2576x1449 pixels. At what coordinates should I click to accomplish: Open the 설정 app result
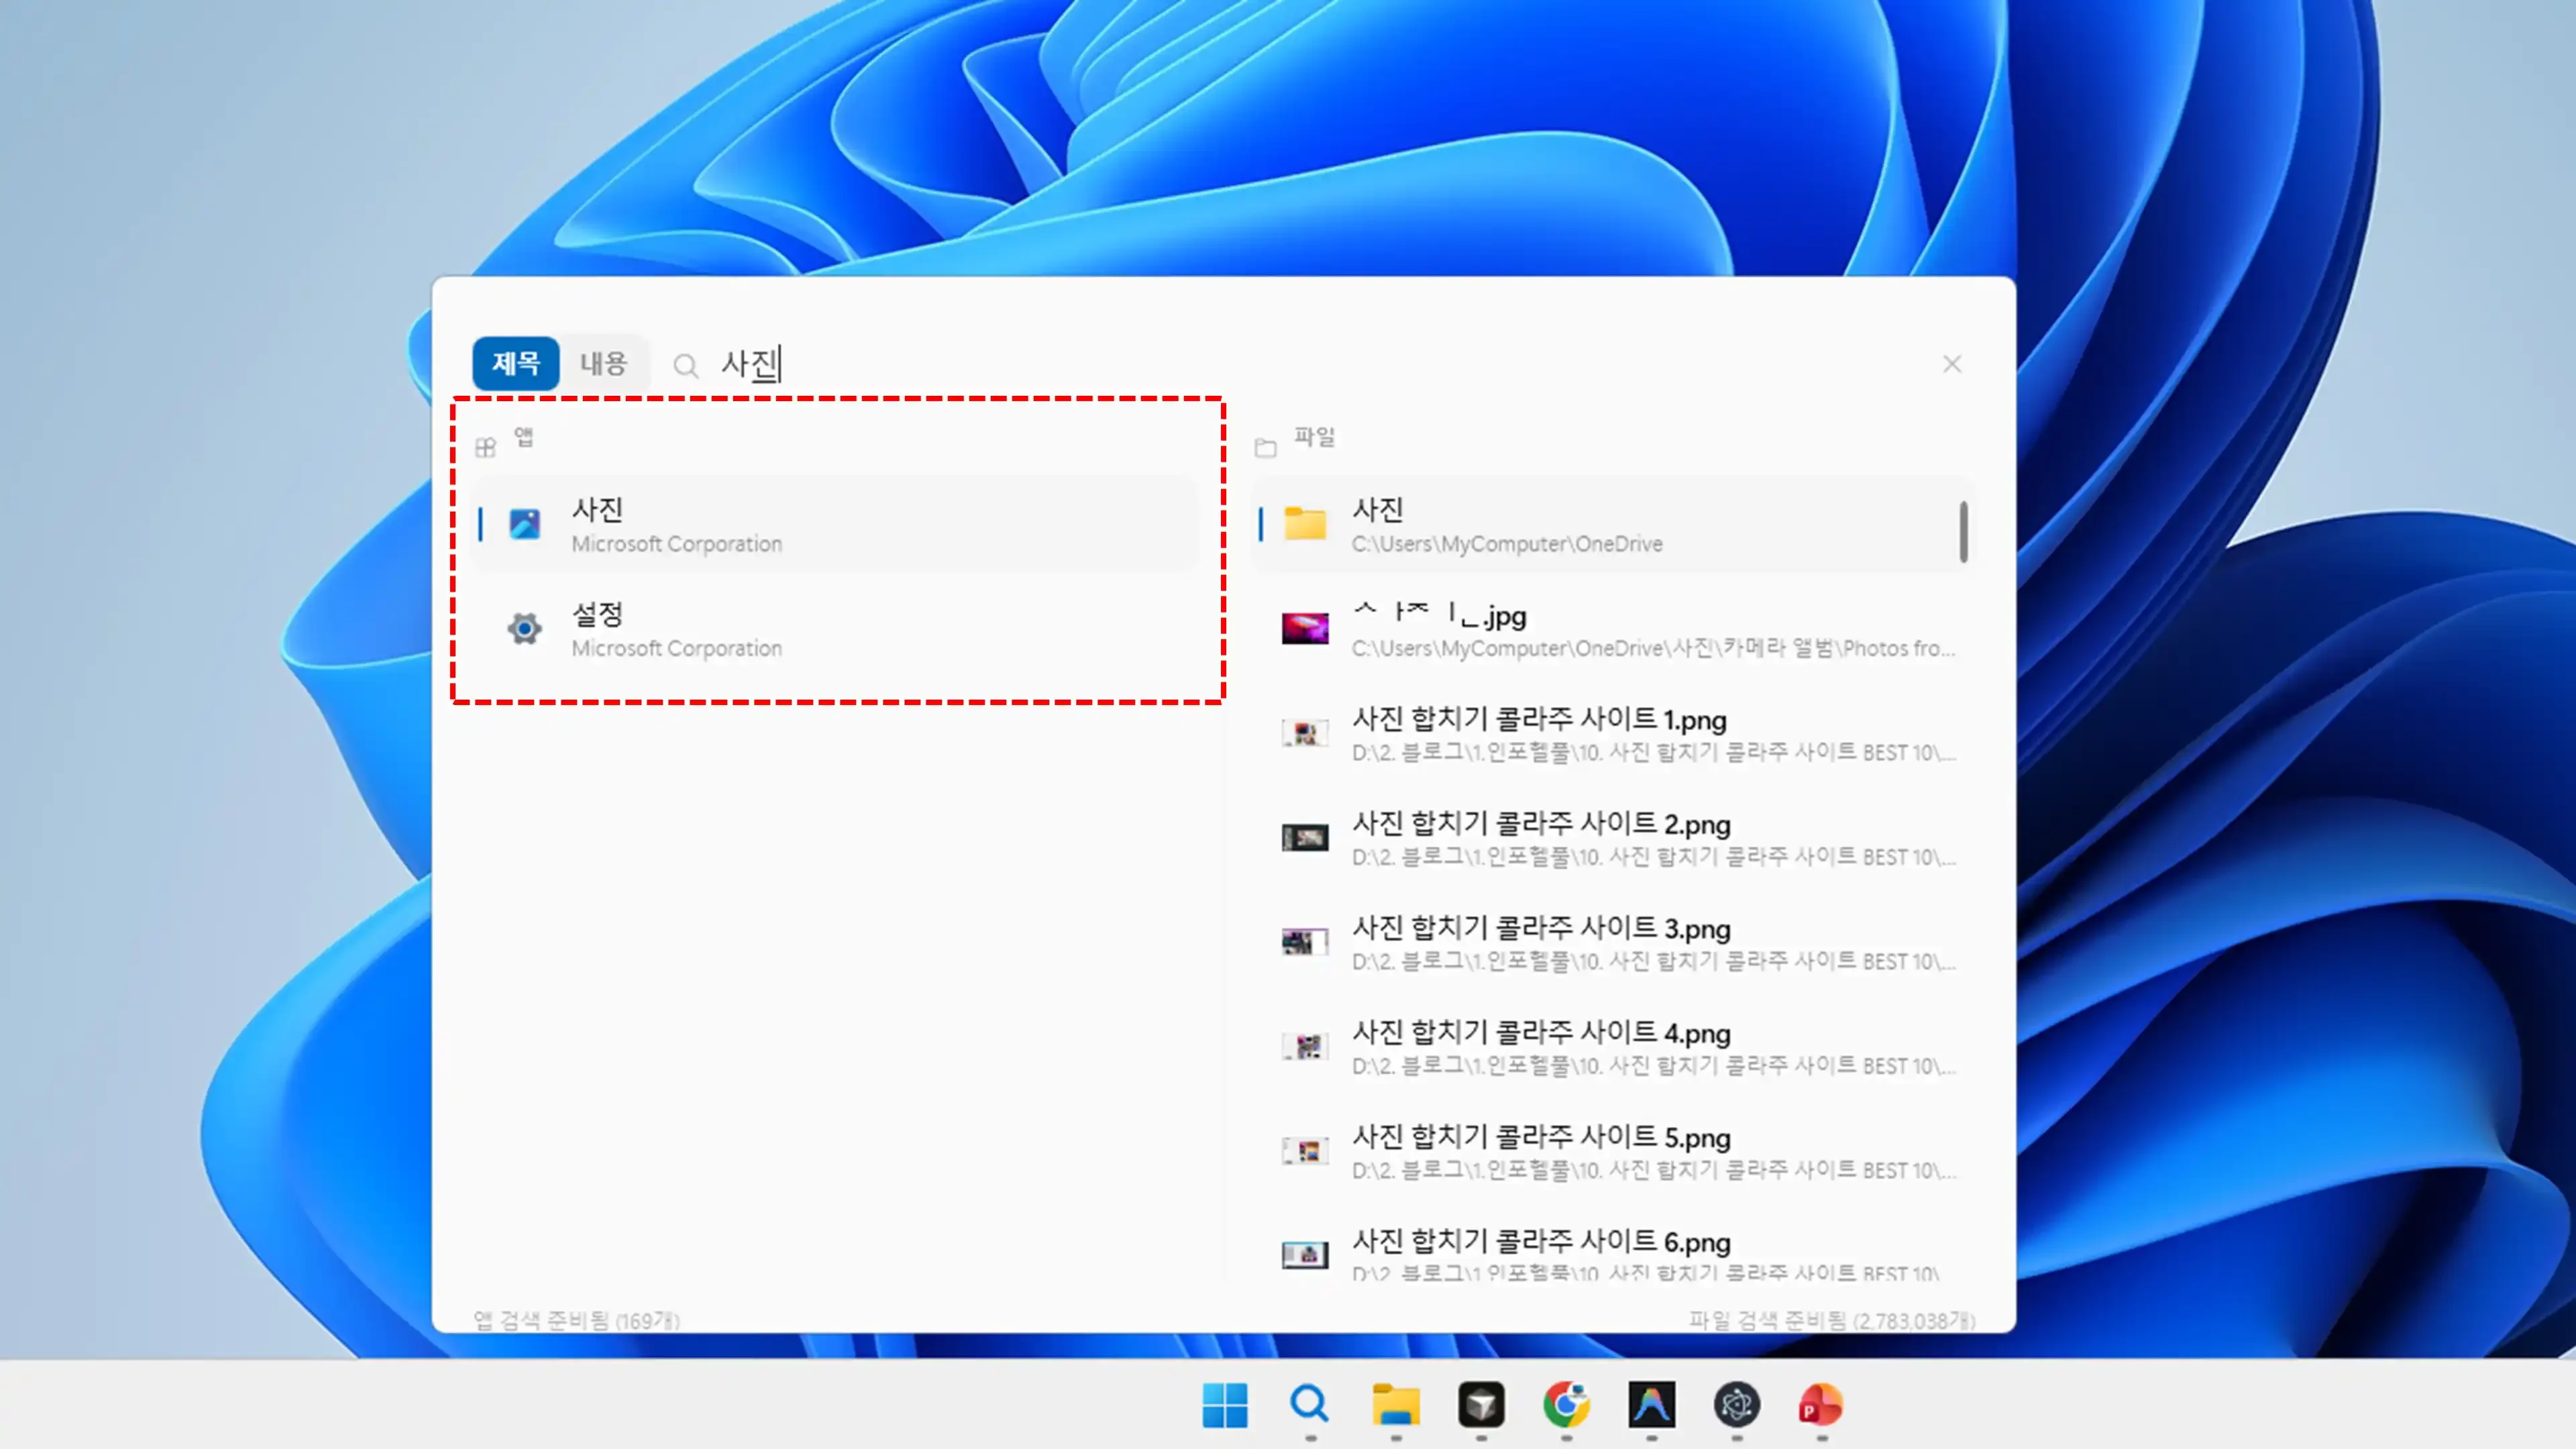835,629
